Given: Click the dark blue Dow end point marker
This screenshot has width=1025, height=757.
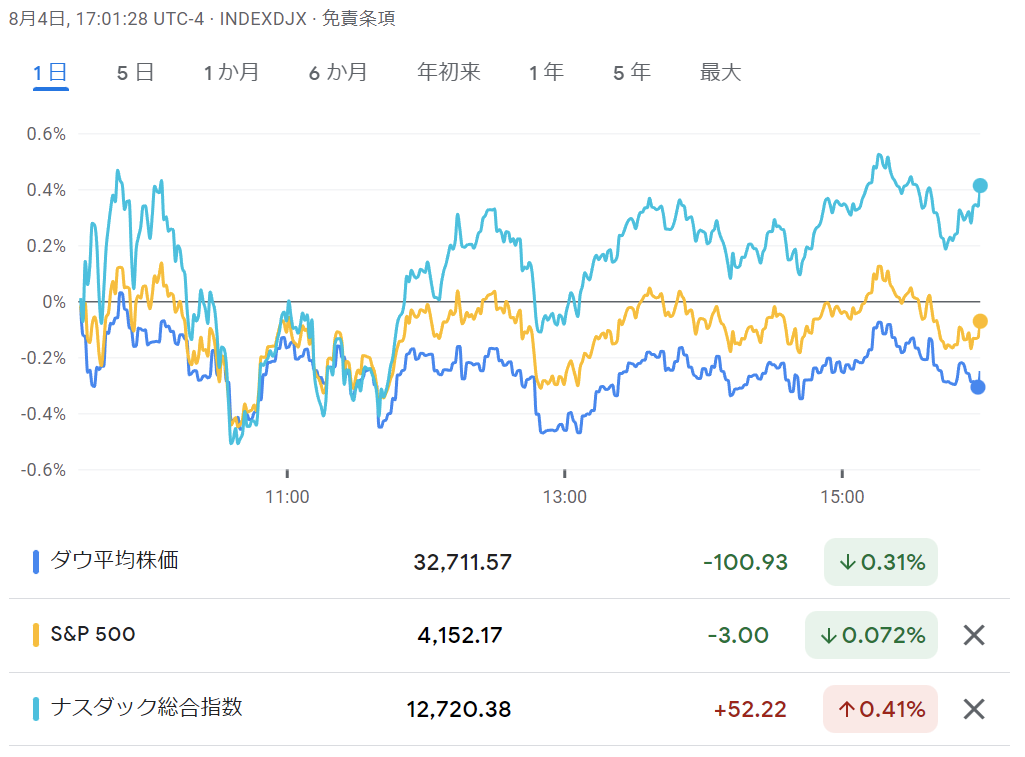Looking at the screenshot, I should pos(978,388).
